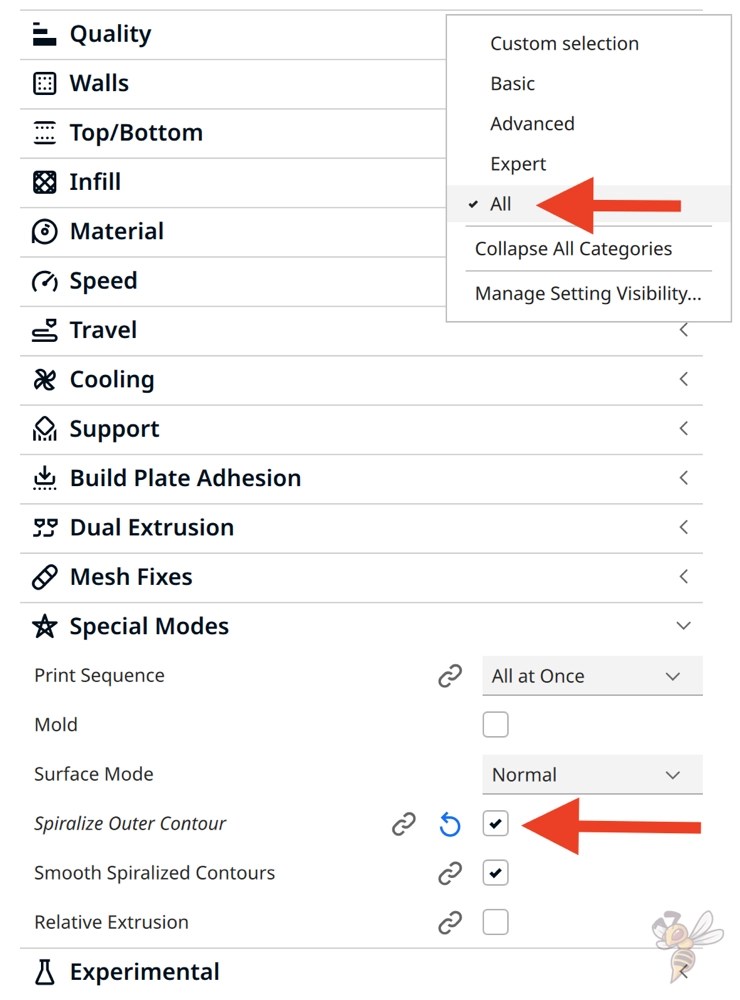
Task: Enable Relative Extrusion
Action: coord(495,921)
